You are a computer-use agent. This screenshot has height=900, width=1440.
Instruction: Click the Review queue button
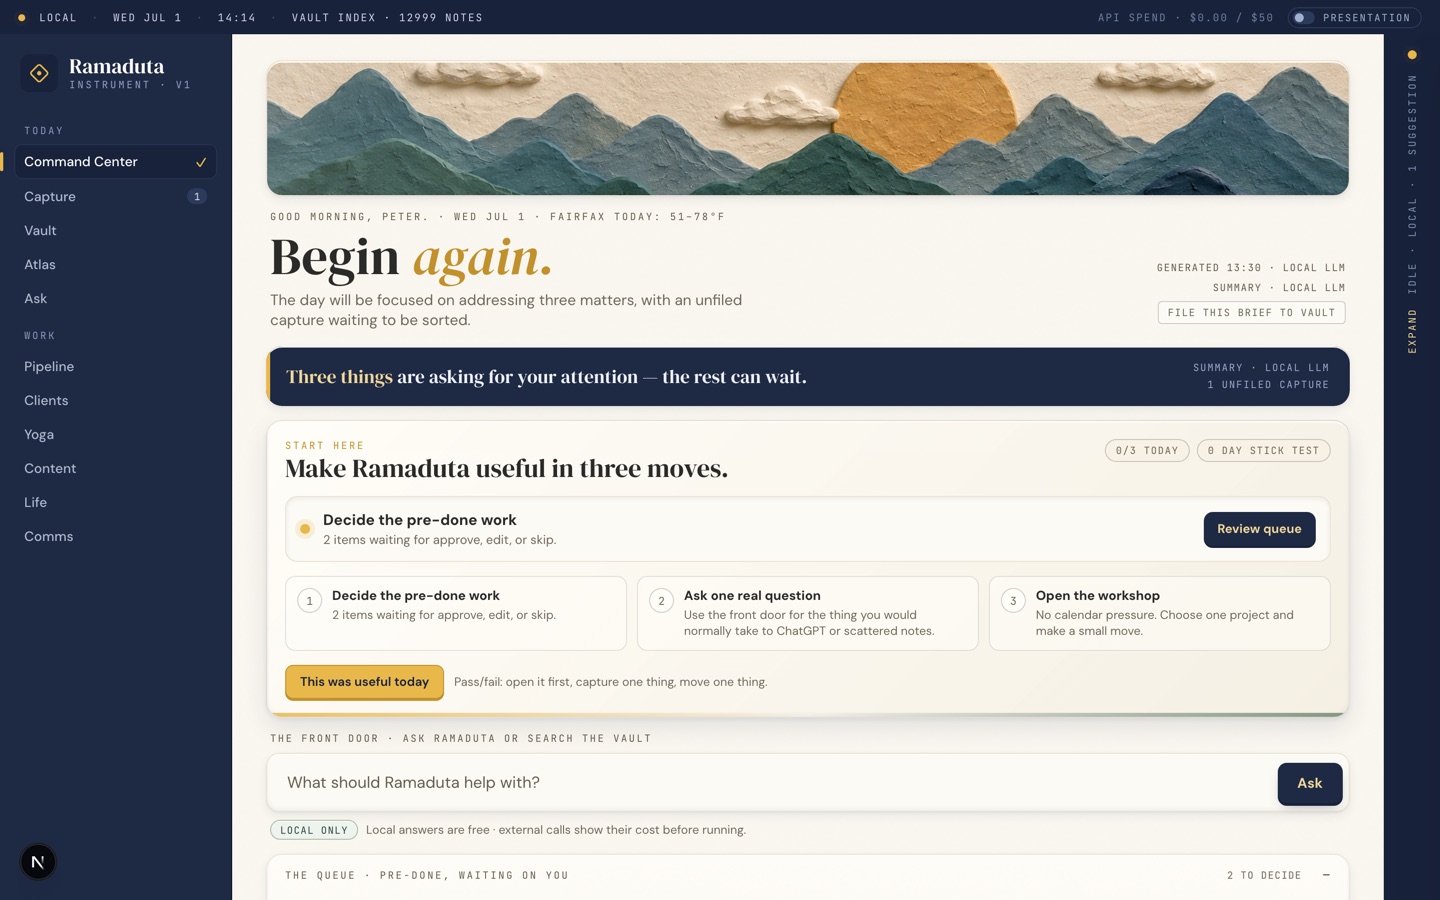click(1259, 529)
